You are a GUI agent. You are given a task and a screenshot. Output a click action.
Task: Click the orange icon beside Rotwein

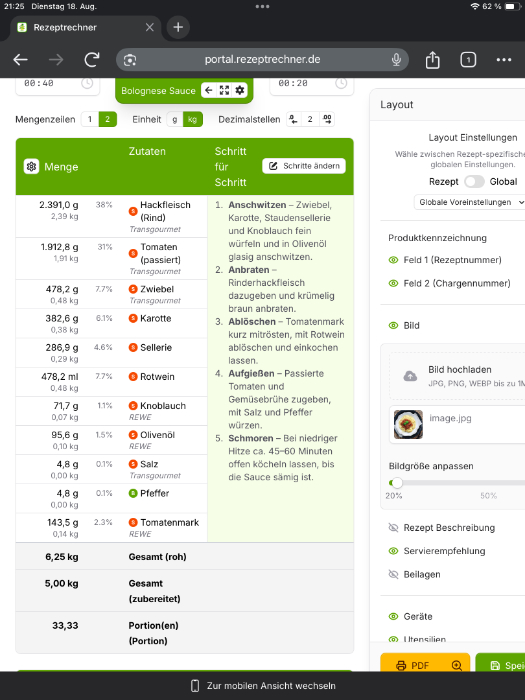(x=133, y=376)
